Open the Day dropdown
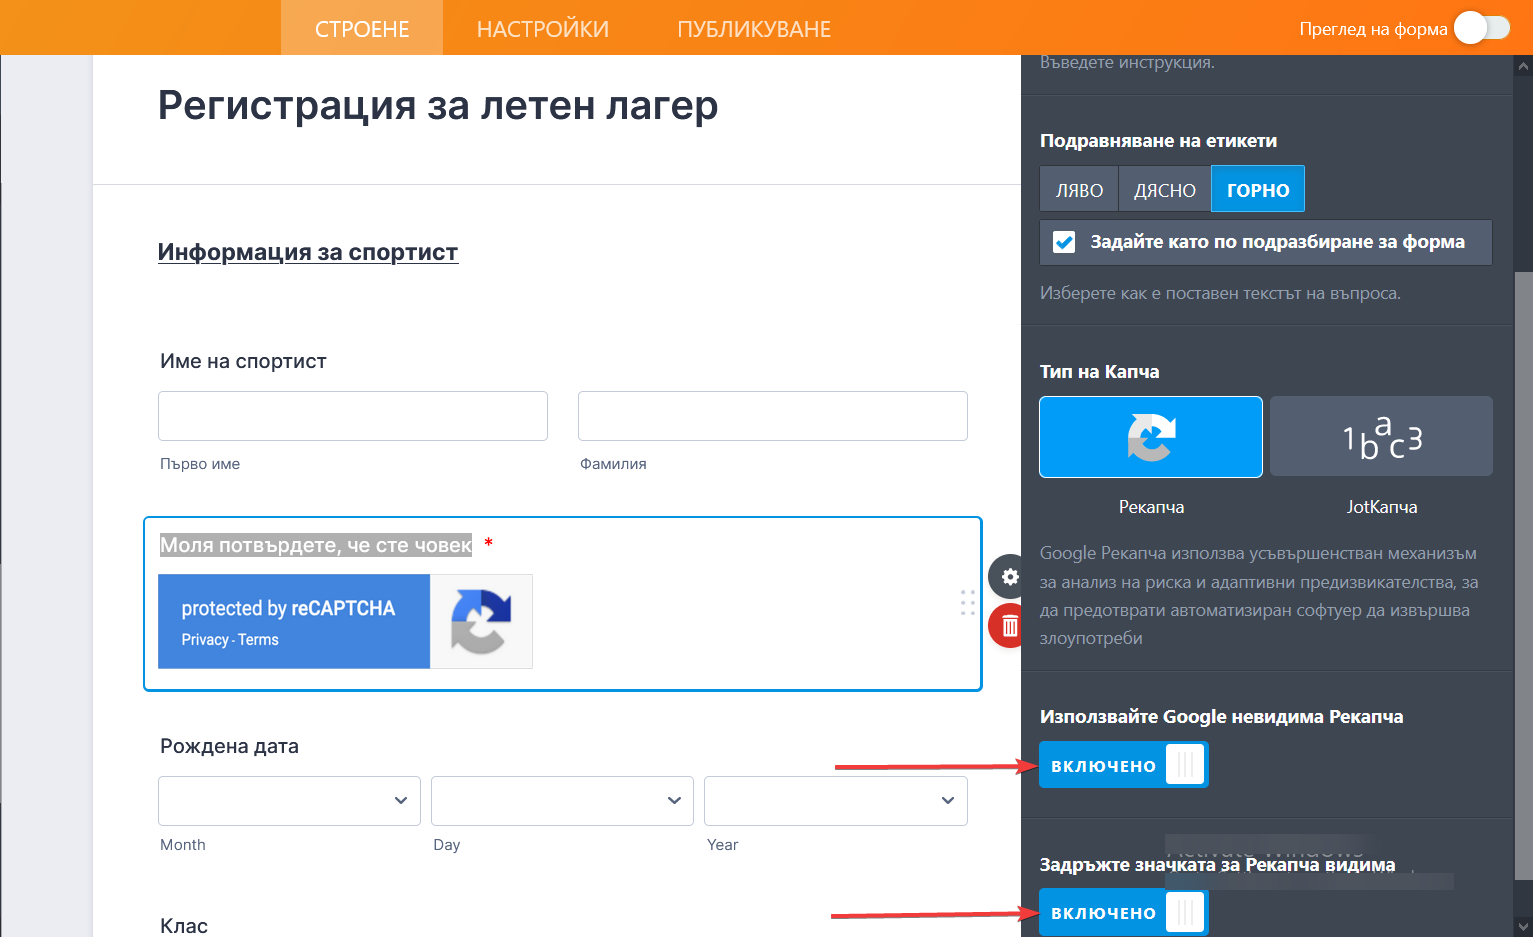The width and height of the screenshot is (1533, 937). pos(562,801)
